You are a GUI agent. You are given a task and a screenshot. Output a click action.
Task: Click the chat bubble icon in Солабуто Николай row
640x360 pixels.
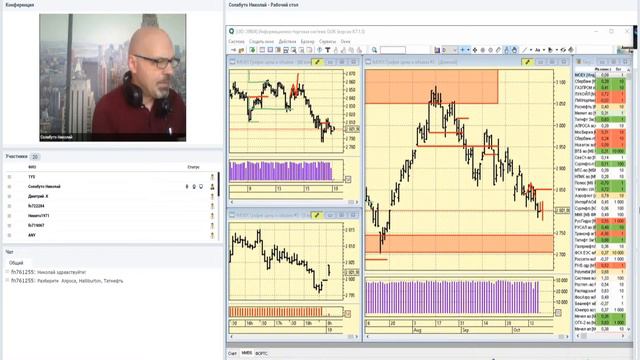201,187
